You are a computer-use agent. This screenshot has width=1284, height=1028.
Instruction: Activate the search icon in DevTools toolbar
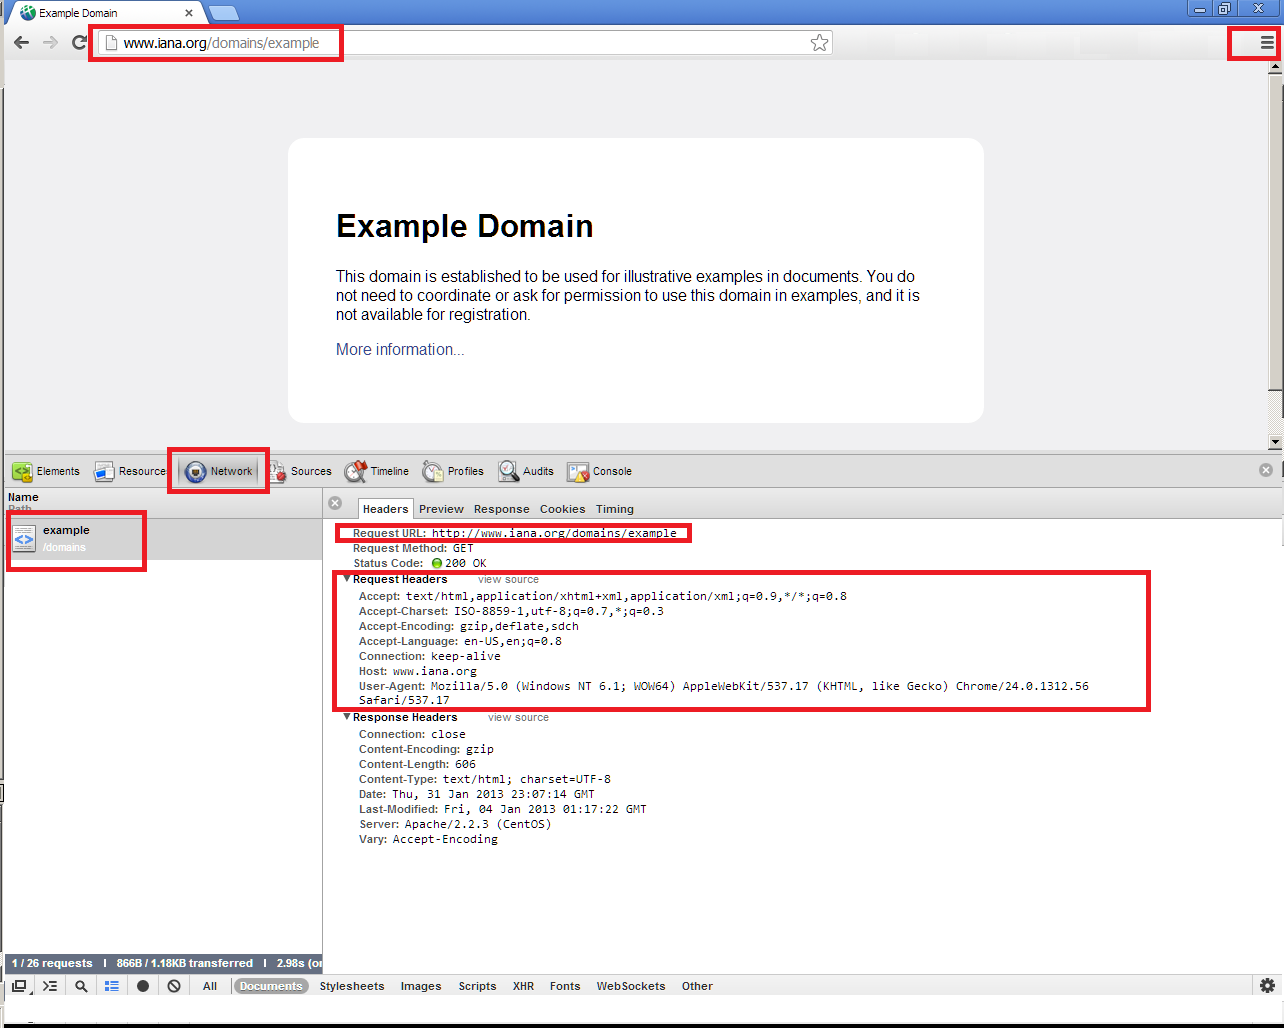click(x=81, y=986)
